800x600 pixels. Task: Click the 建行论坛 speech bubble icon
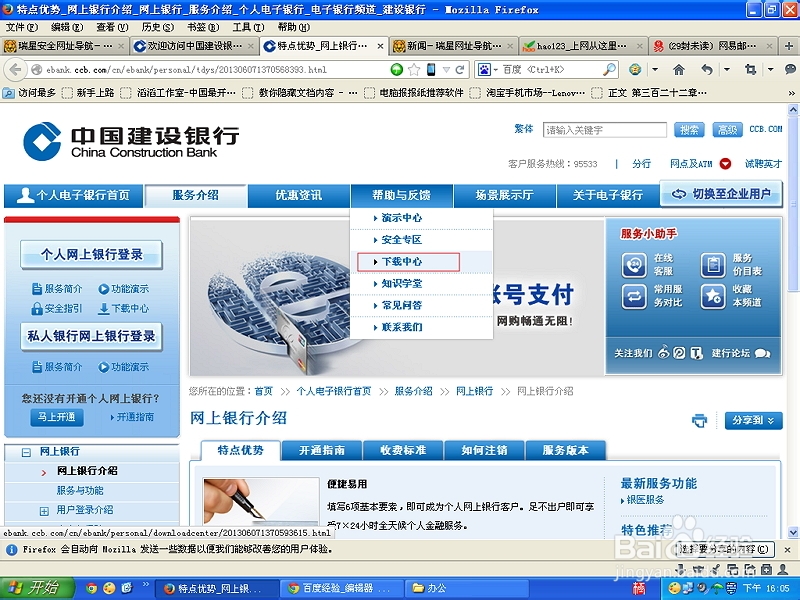762,353
